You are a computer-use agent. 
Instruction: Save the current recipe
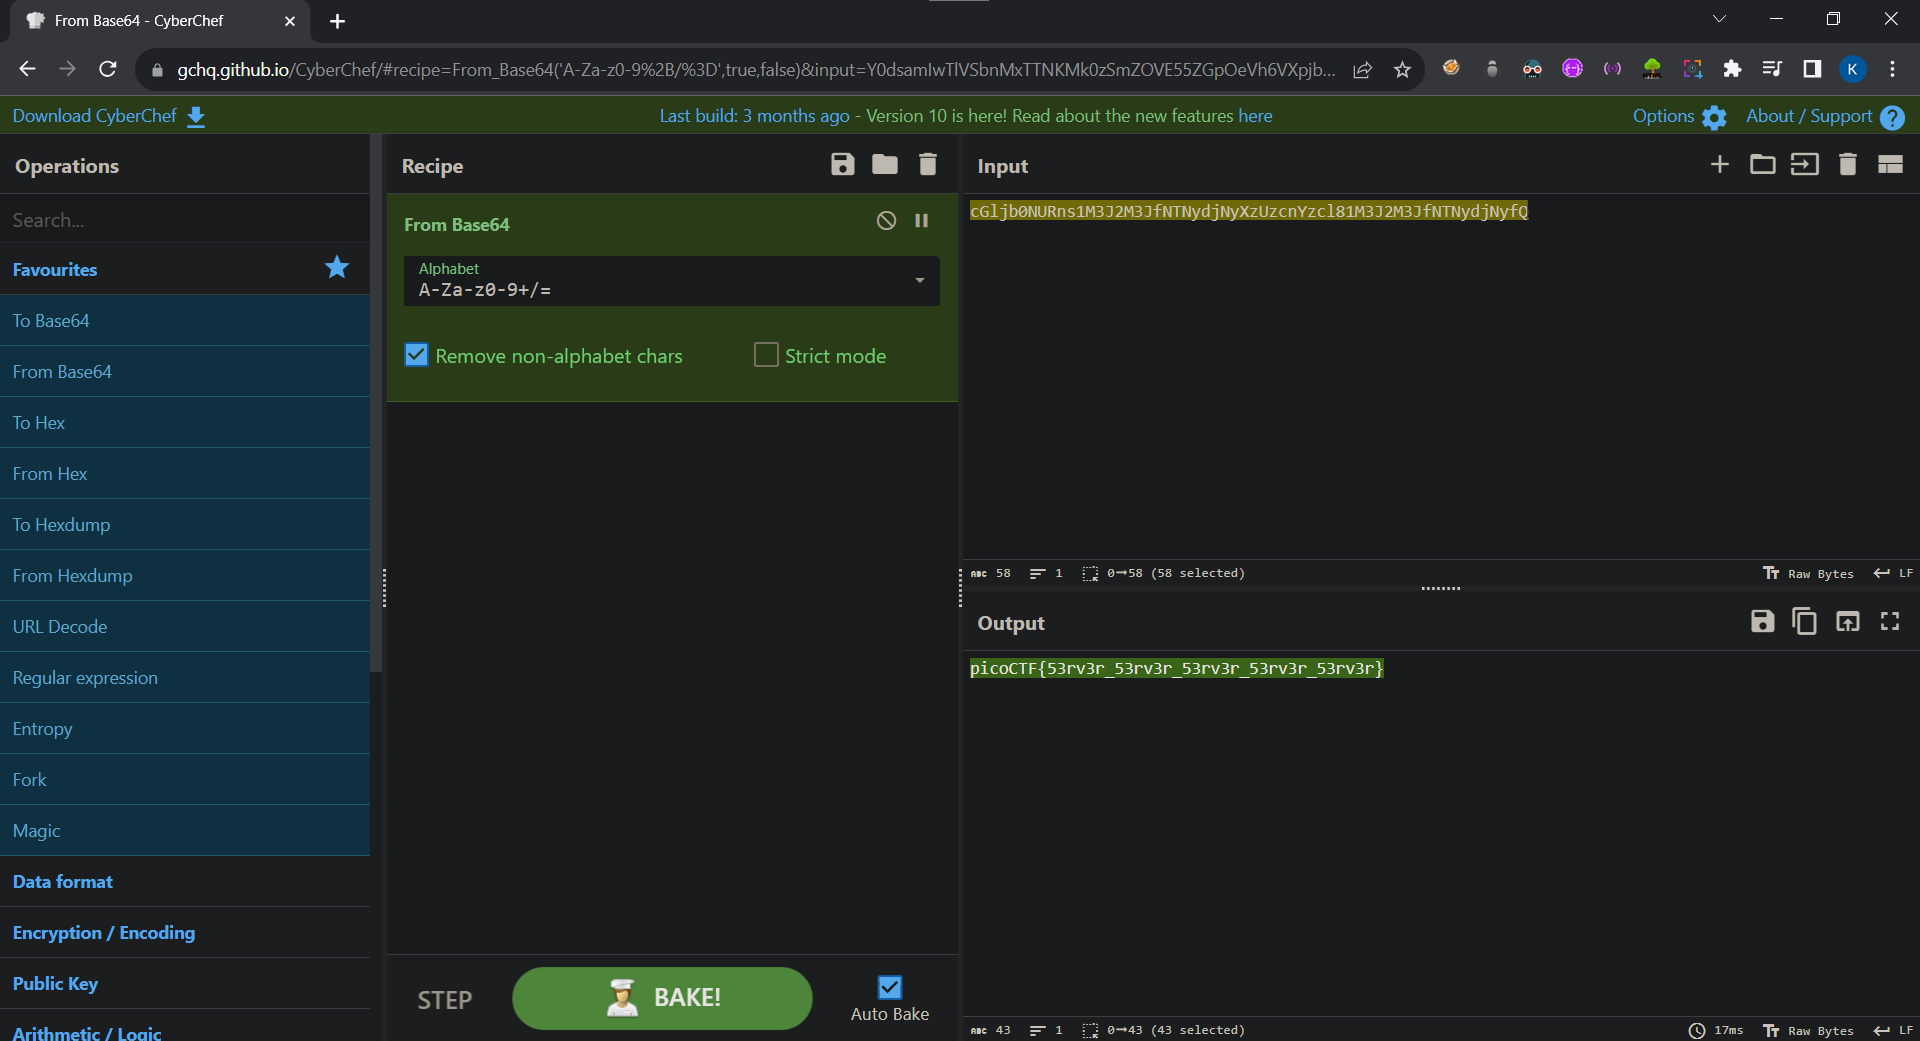point(842,165)
